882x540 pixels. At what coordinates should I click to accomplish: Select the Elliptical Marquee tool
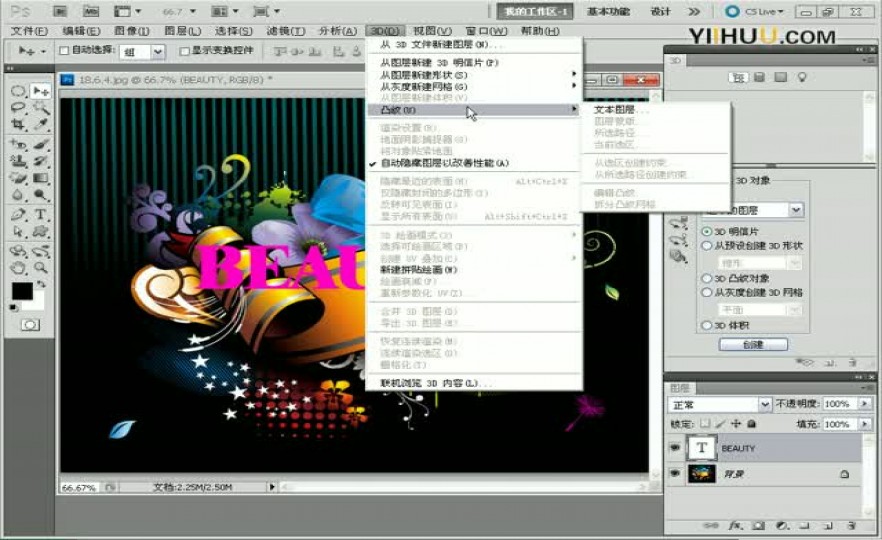pyautogui.click(x=18, y=91)
